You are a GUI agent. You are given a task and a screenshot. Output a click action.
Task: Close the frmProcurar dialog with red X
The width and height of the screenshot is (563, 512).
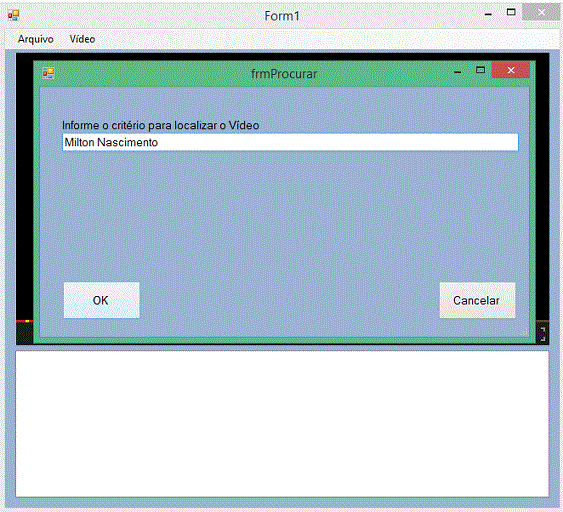pos(511,70)
